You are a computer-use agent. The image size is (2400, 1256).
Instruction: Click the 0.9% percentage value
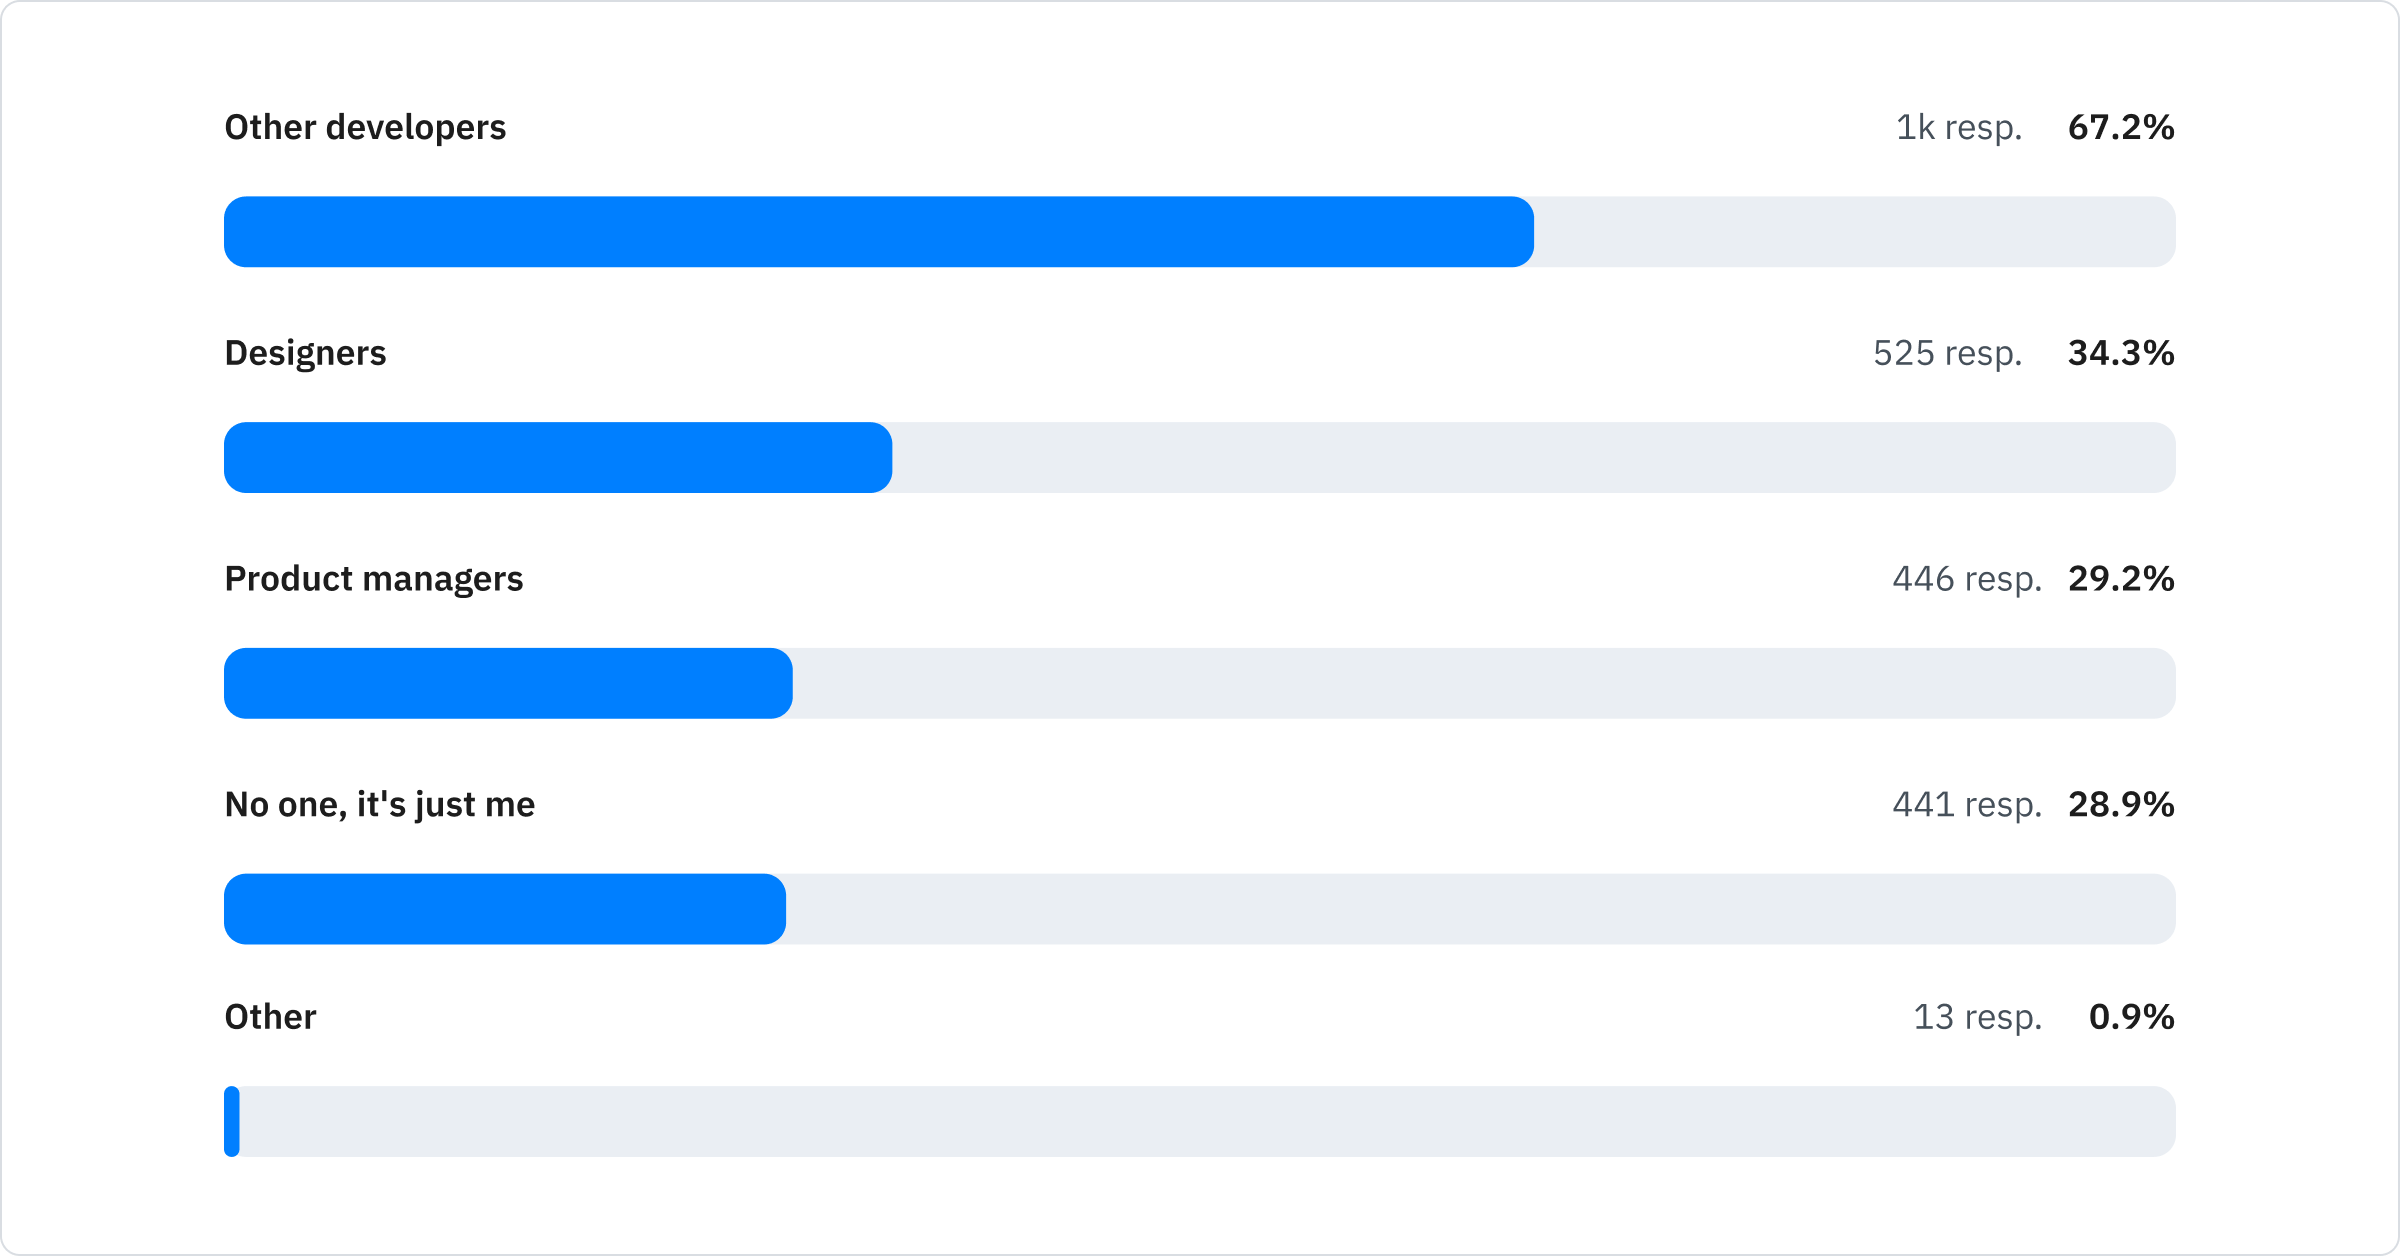(x=2131, y=1017)
